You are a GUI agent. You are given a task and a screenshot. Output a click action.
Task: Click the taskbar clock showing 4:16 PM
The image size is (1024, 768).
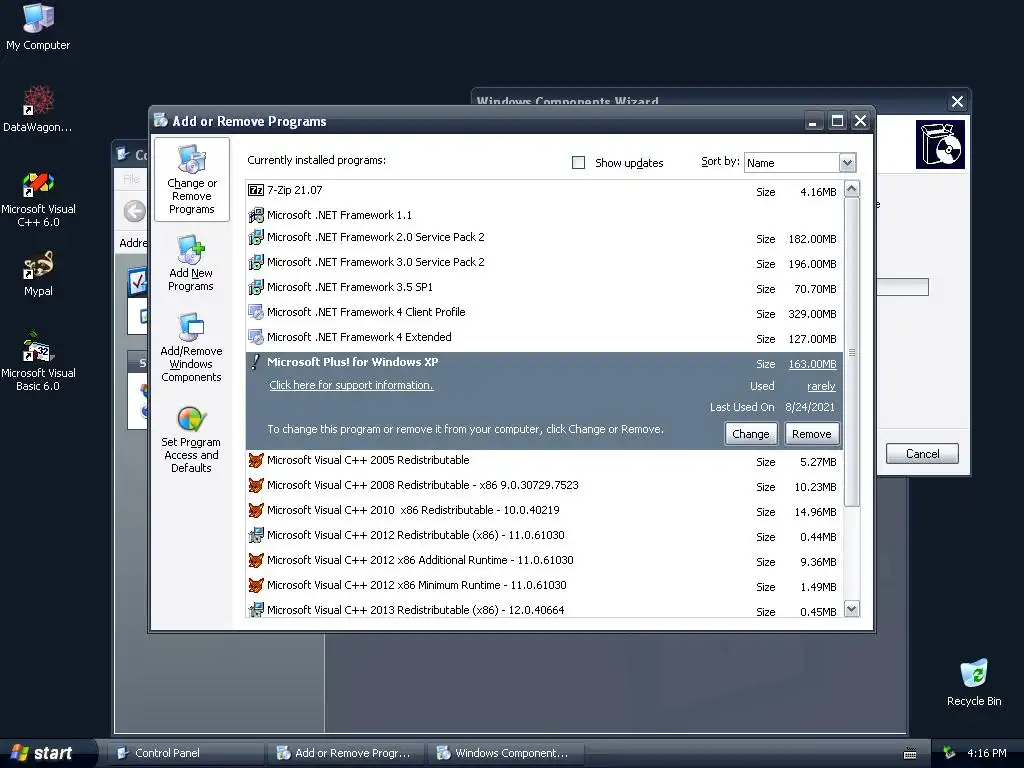click(986, 753)
